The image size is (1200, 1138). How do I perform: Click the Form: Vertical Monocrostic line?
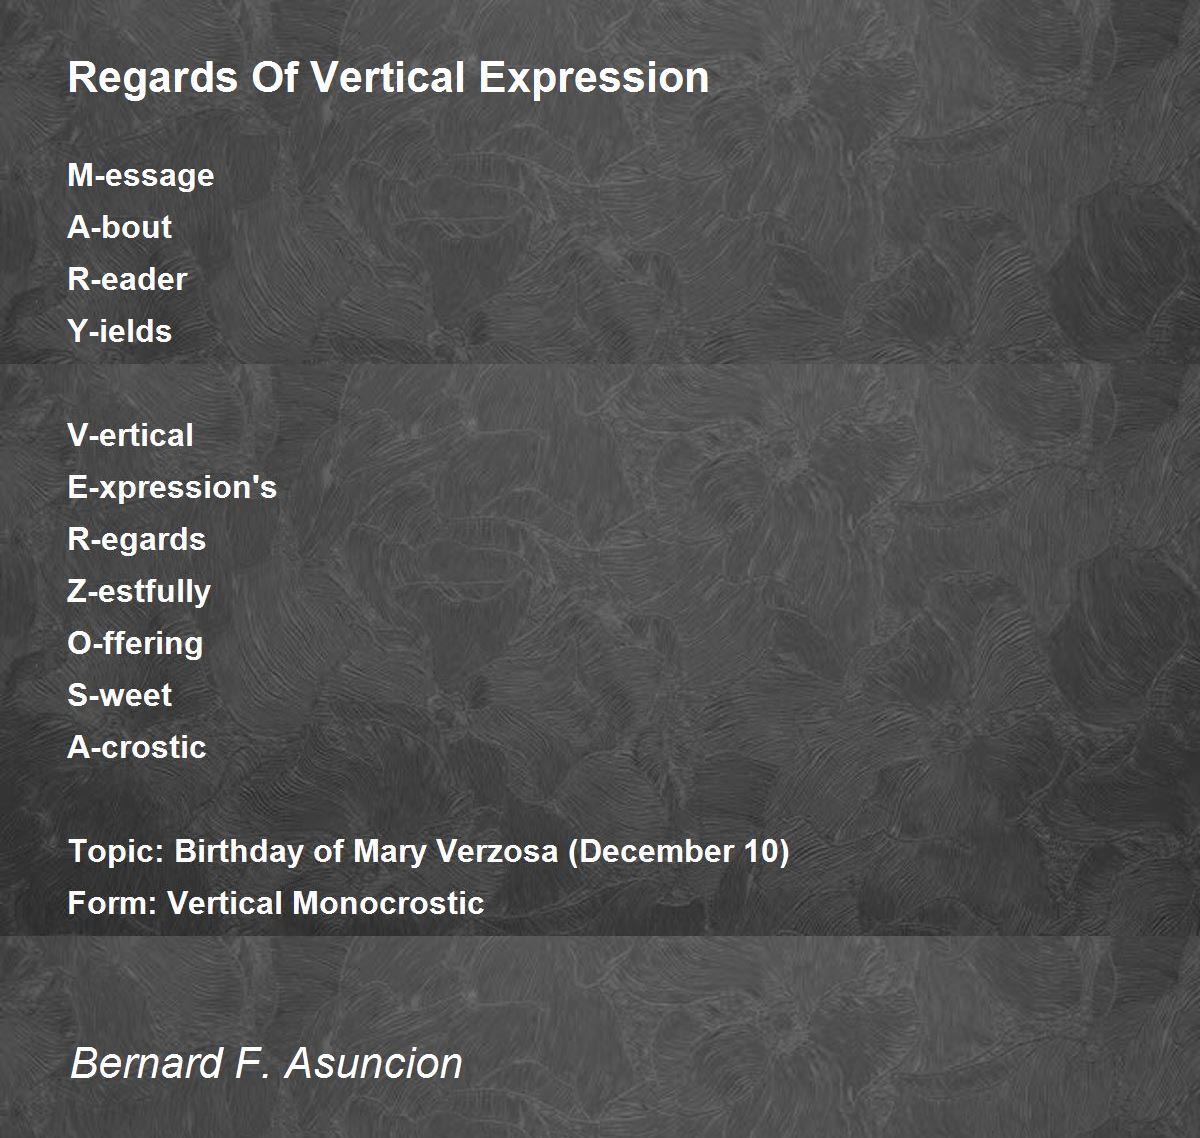click(x=276, y=903)
